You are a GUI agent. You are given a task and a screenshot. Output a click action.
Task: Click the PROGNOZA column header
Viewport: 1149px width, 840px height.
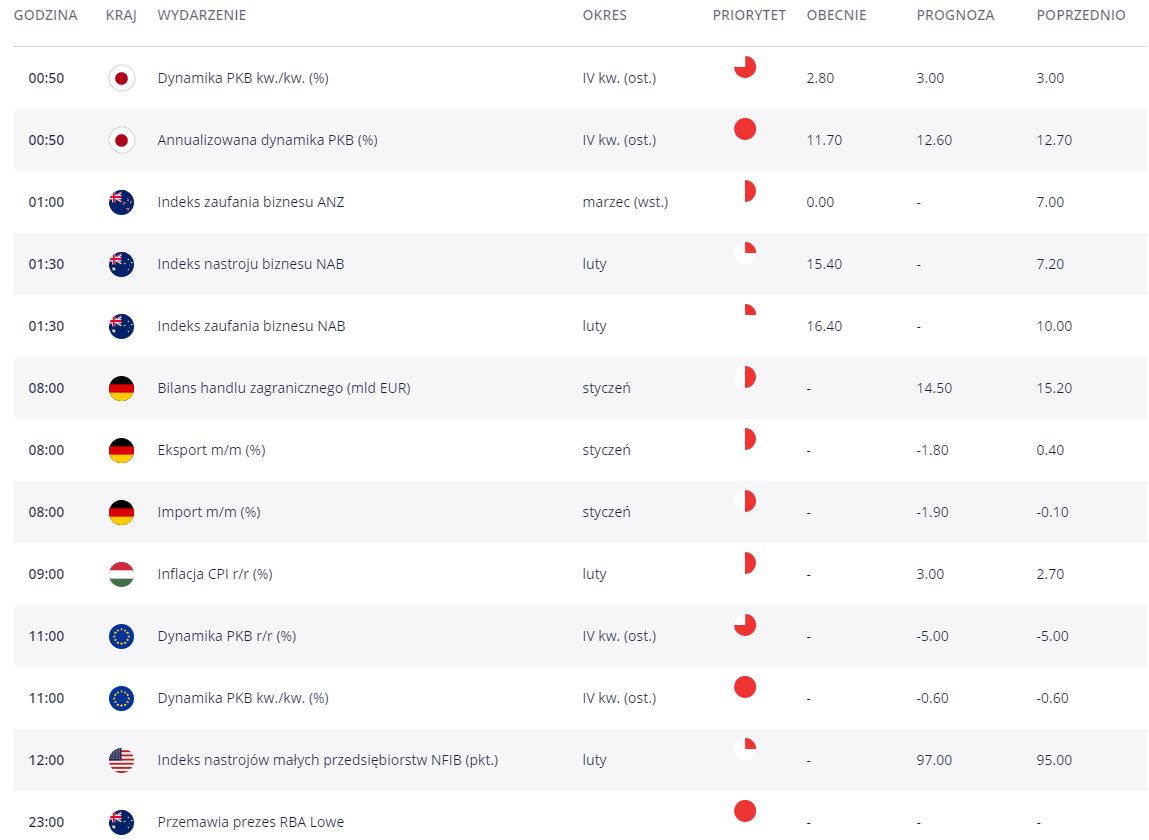click(x=955, y=15)
